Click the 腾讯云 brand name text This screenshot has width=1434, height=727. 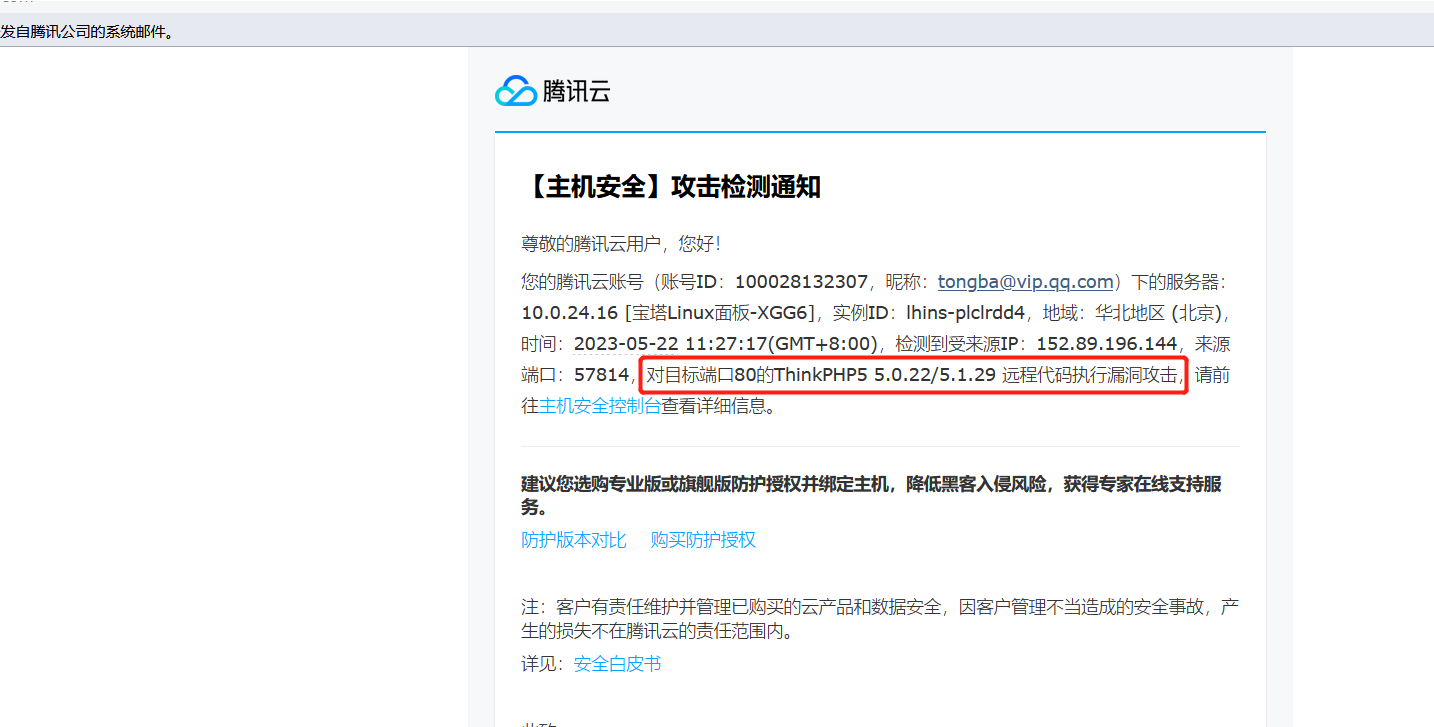(577, 92)
